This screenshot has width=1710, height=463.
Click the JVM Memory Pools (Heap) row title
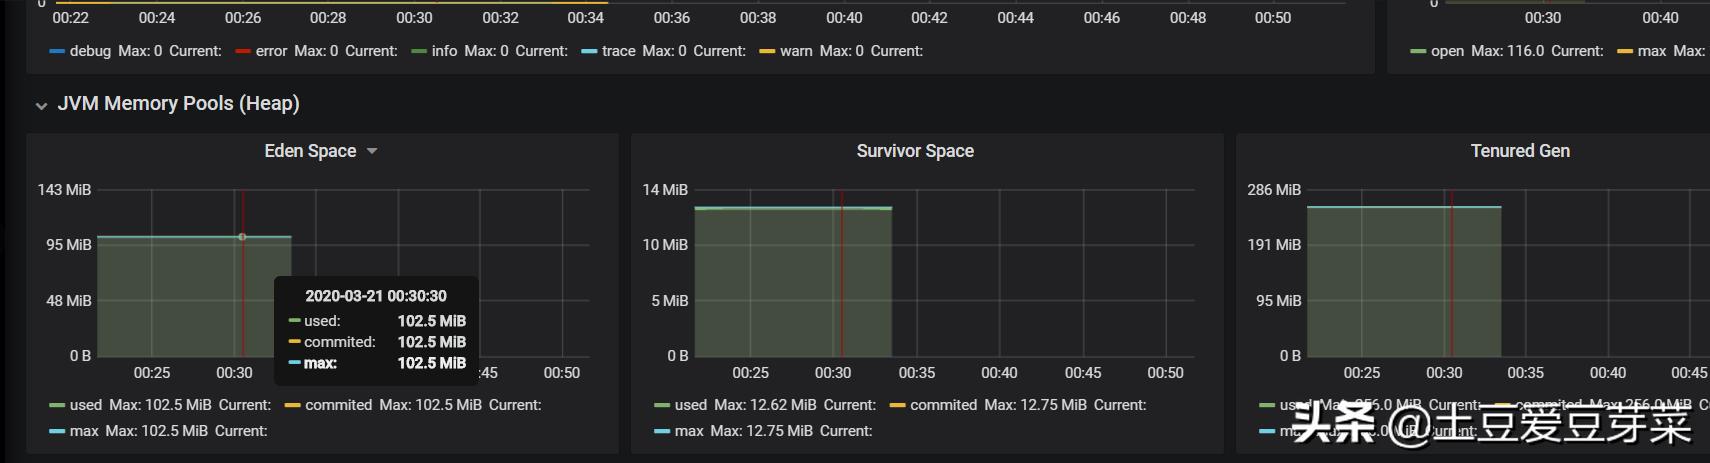[178, 104]
